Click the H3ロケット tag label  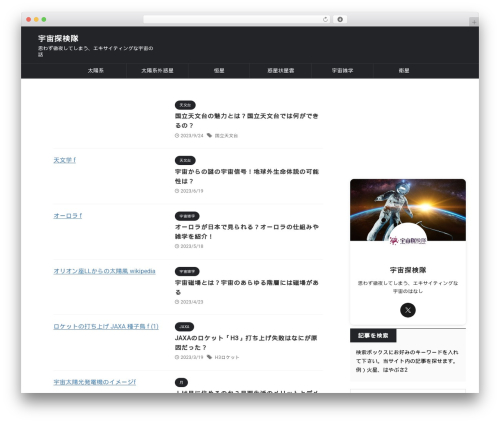pos(227,357)
